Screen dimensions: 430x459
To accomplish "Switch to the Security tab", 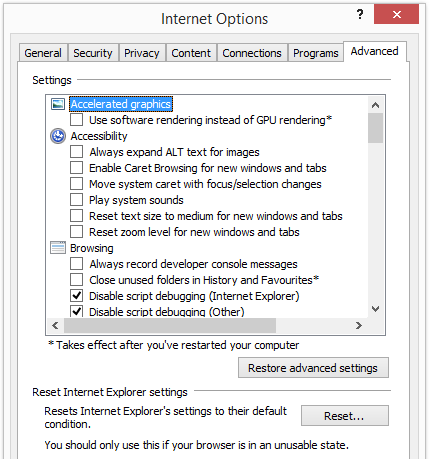I will (93, 53).
